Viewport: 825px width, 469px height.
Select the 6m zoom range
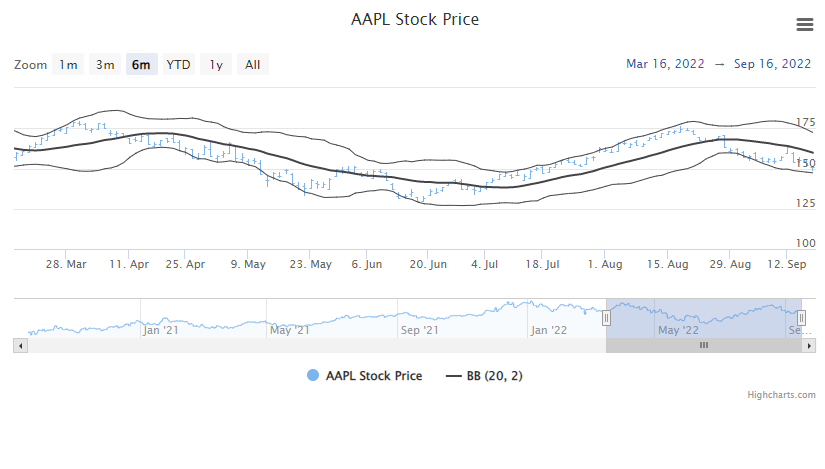click(x=142, y=65)
